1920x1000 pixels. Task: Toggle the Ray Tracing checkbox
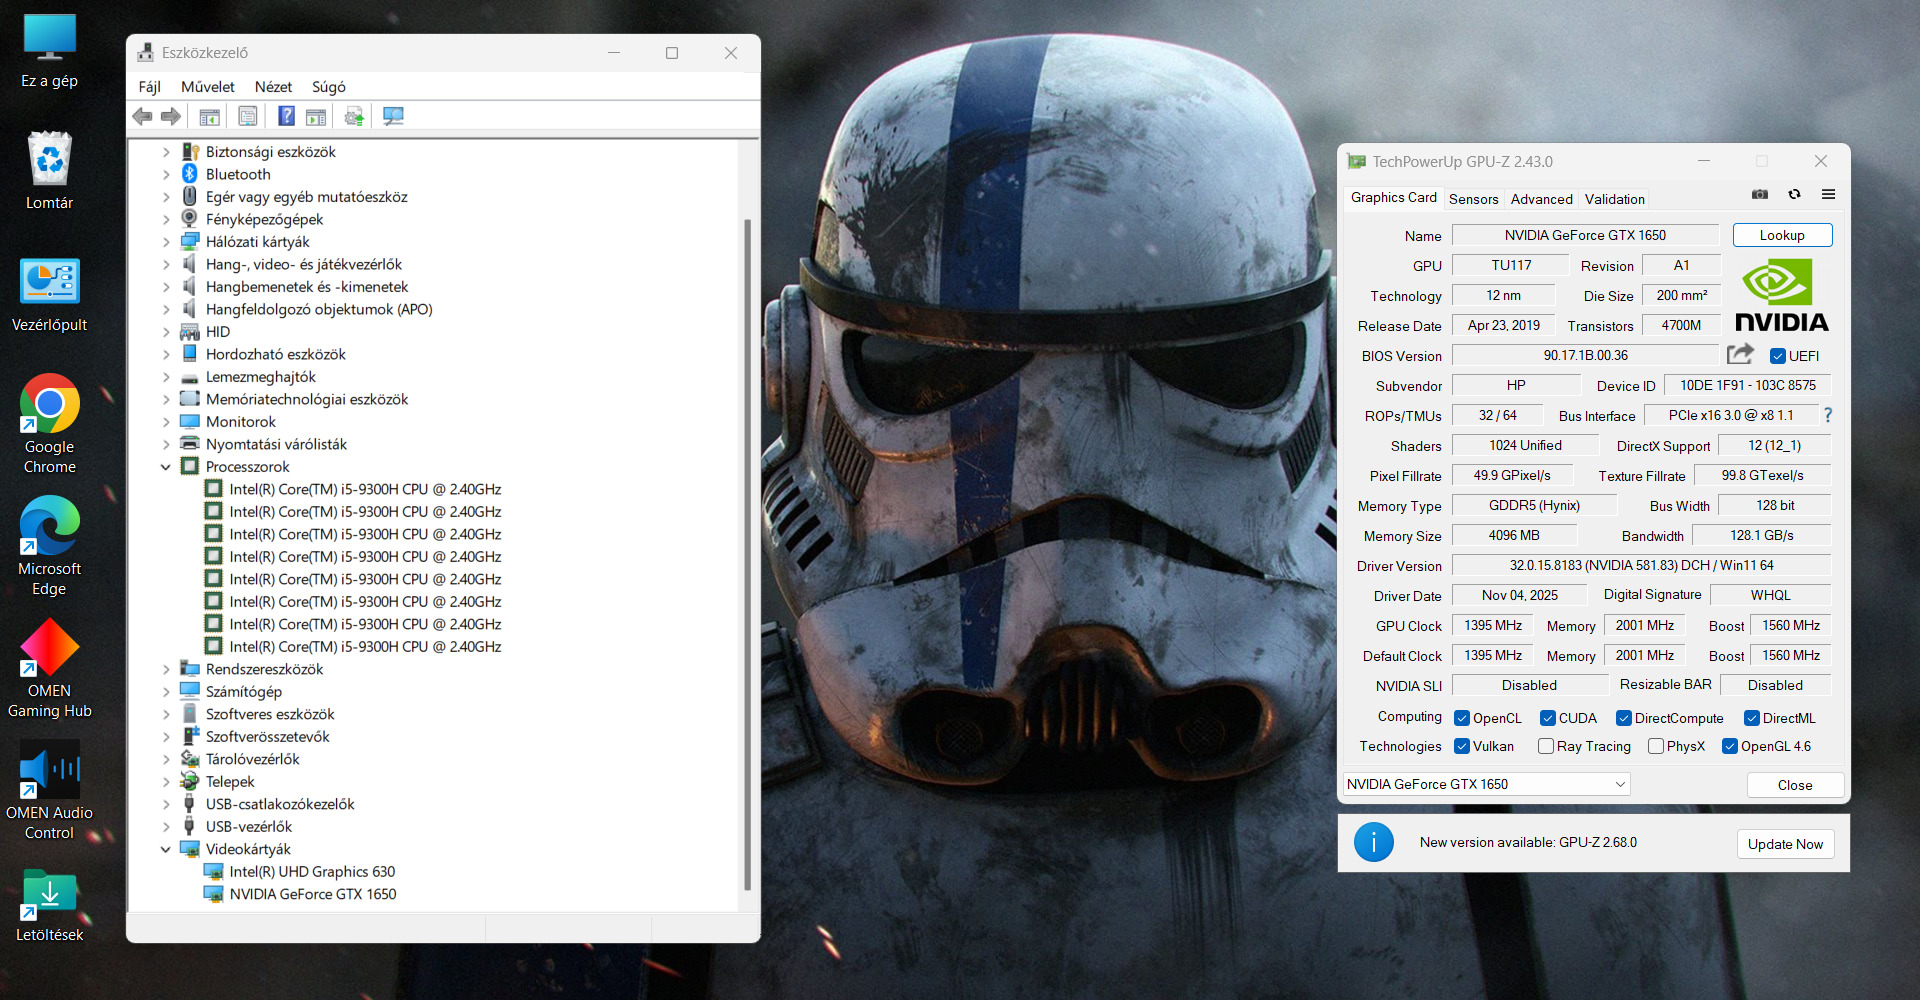point(1546,746)
